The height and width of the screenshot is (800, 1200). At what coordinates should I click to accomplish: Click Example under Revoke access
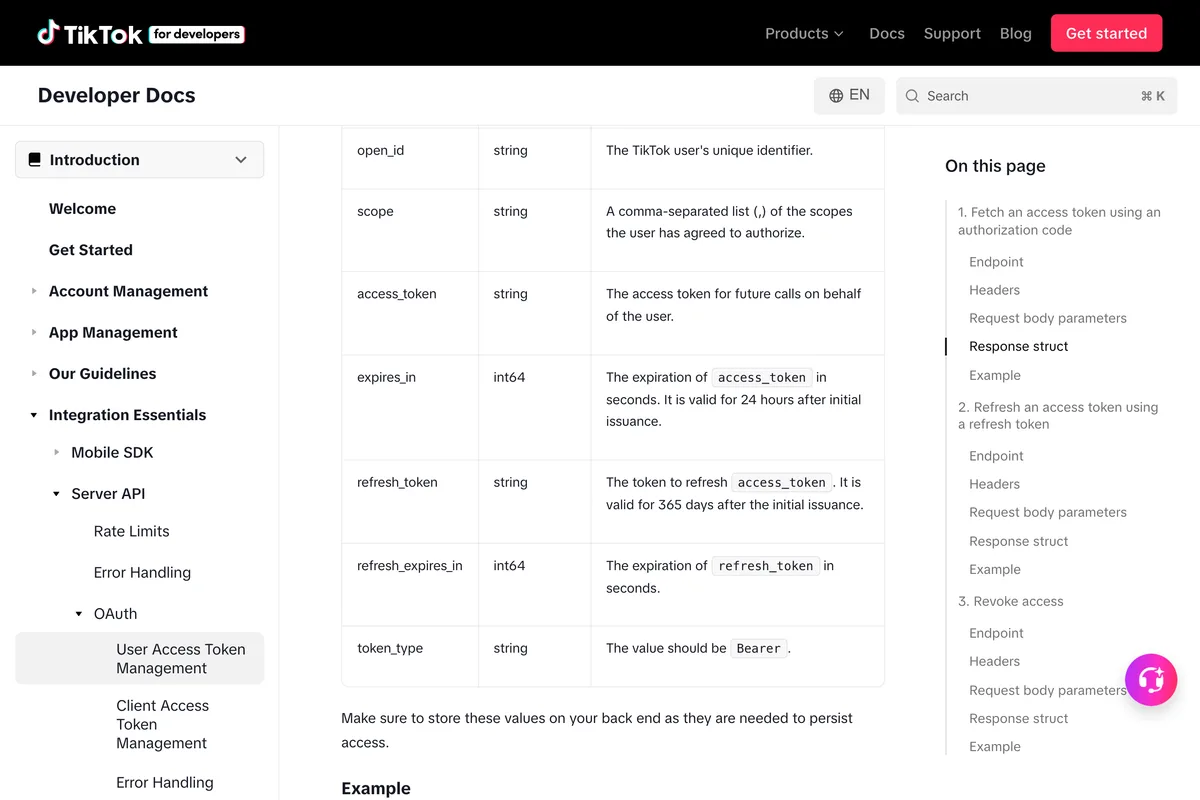point(995,746)
